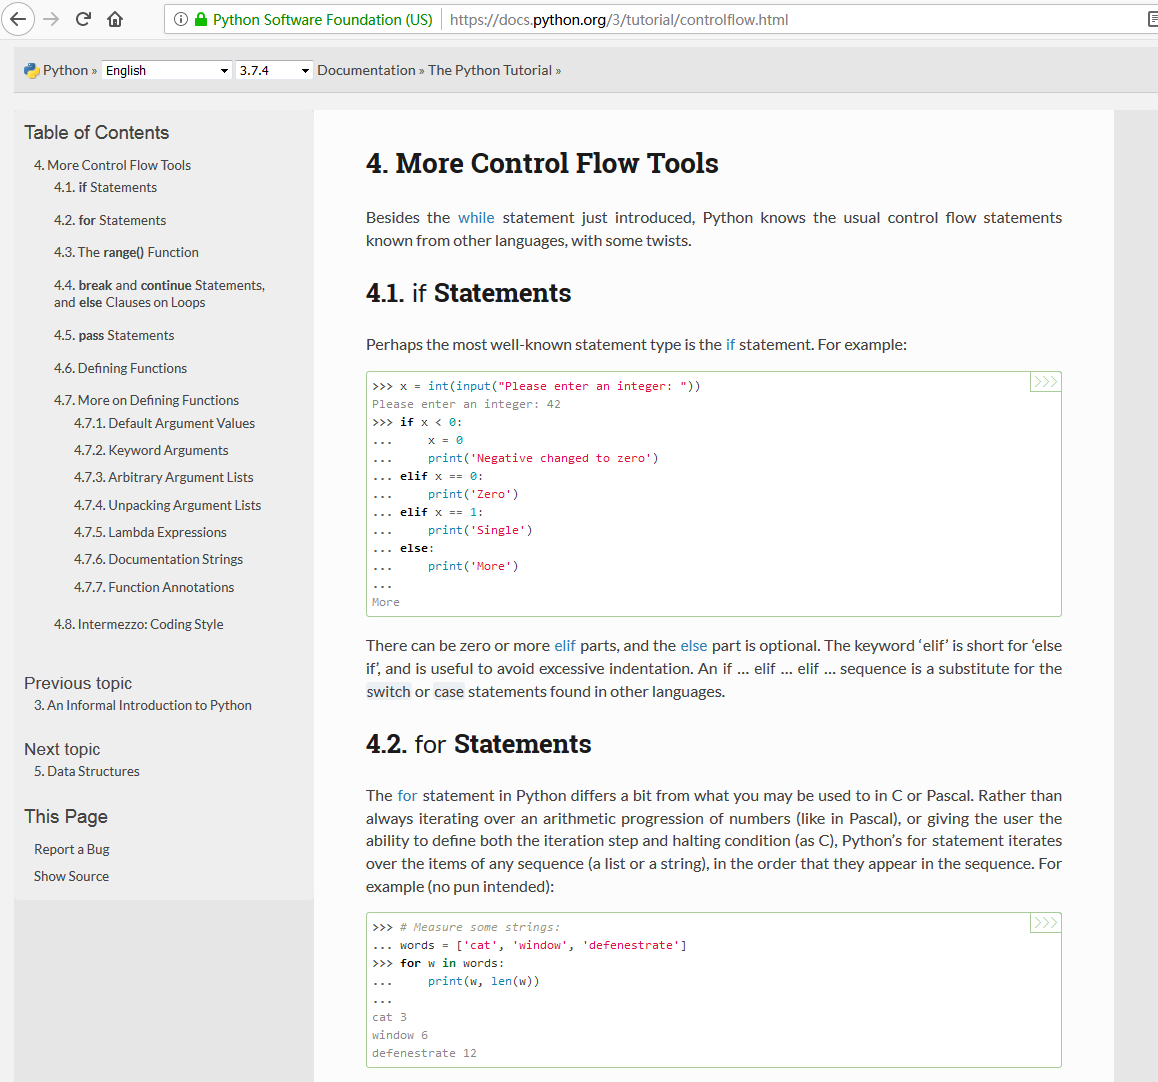Hide prompts and output in the for-loop code block

(x=1045, y=923)
